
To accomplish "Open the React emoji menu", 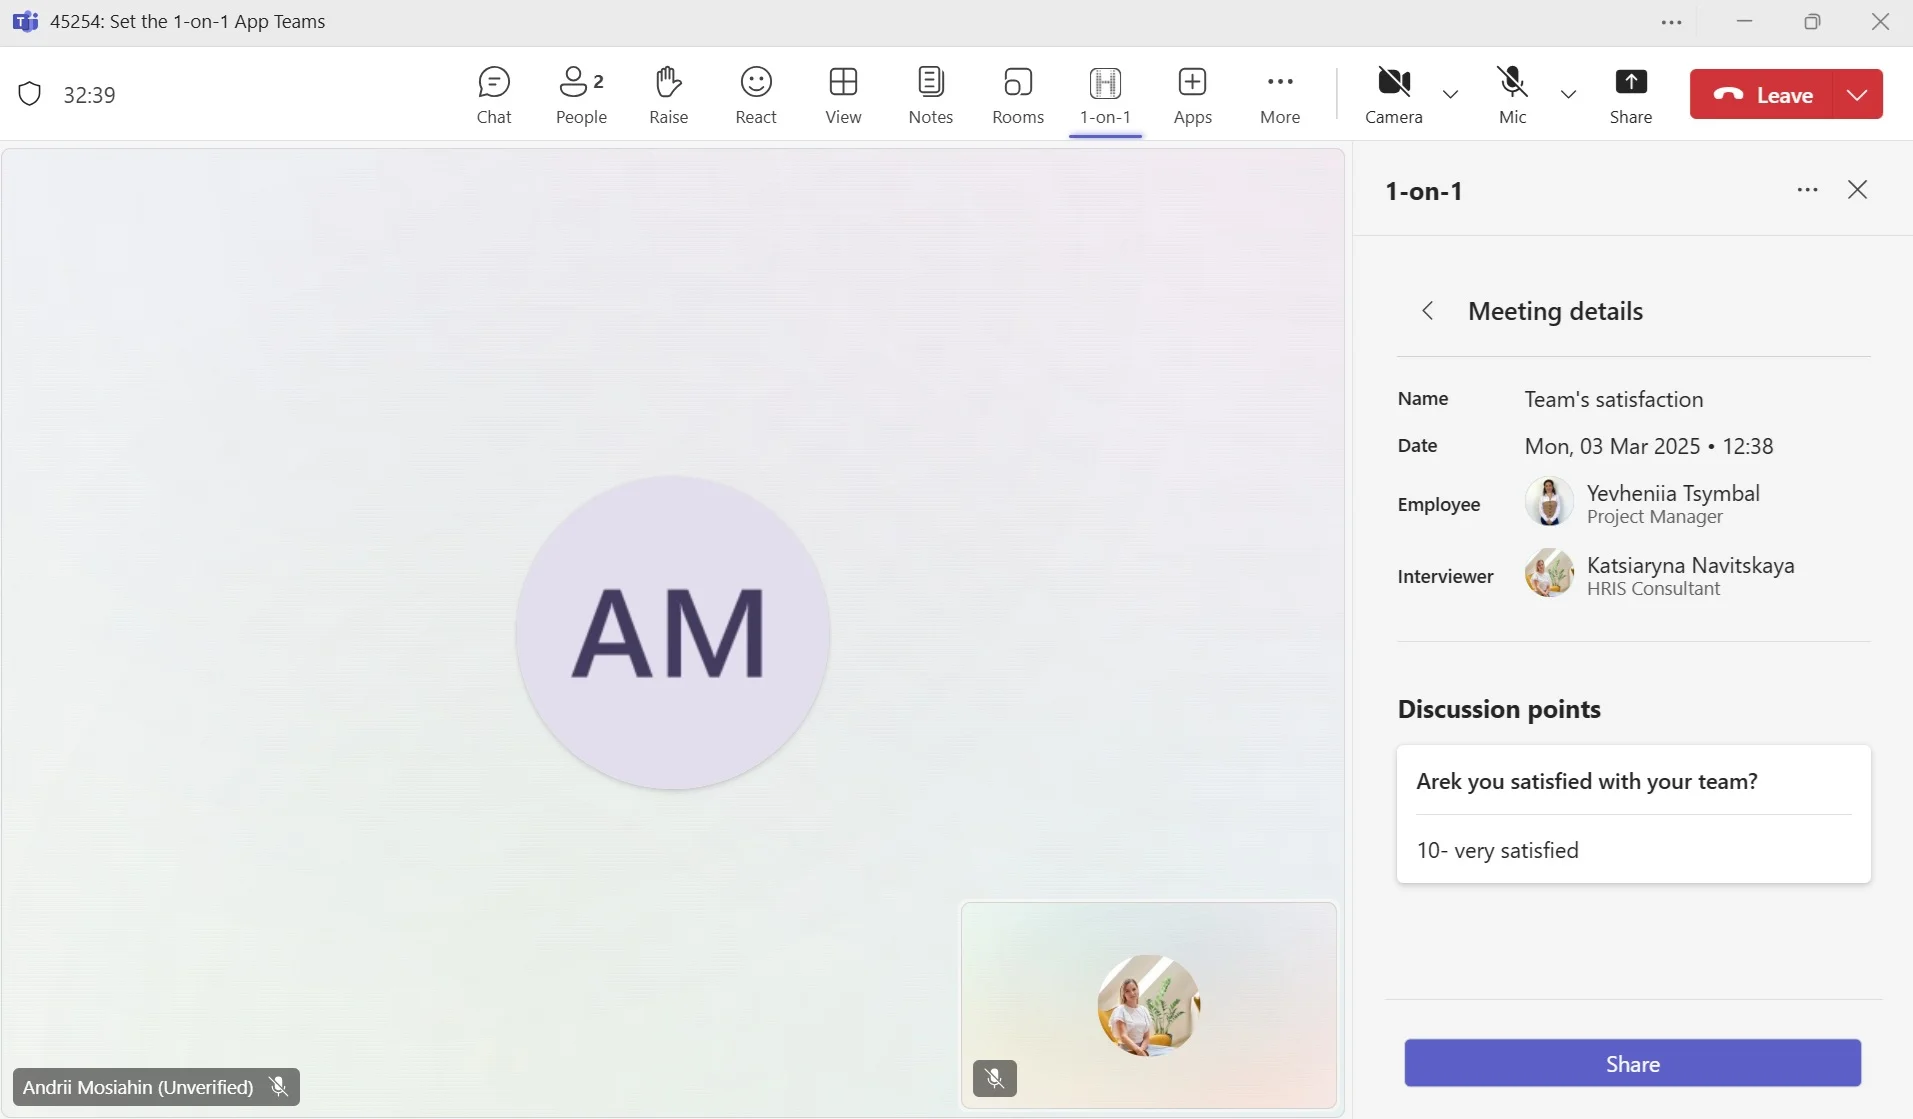I will [x=756, y=95].
